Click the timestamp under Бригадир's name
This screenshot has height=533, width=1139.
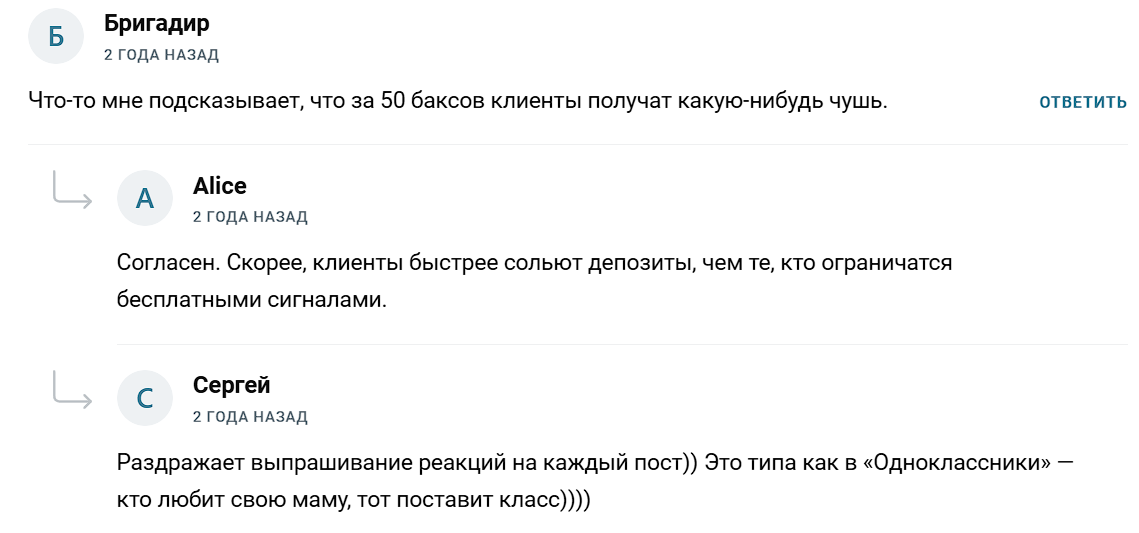point(161,55)
